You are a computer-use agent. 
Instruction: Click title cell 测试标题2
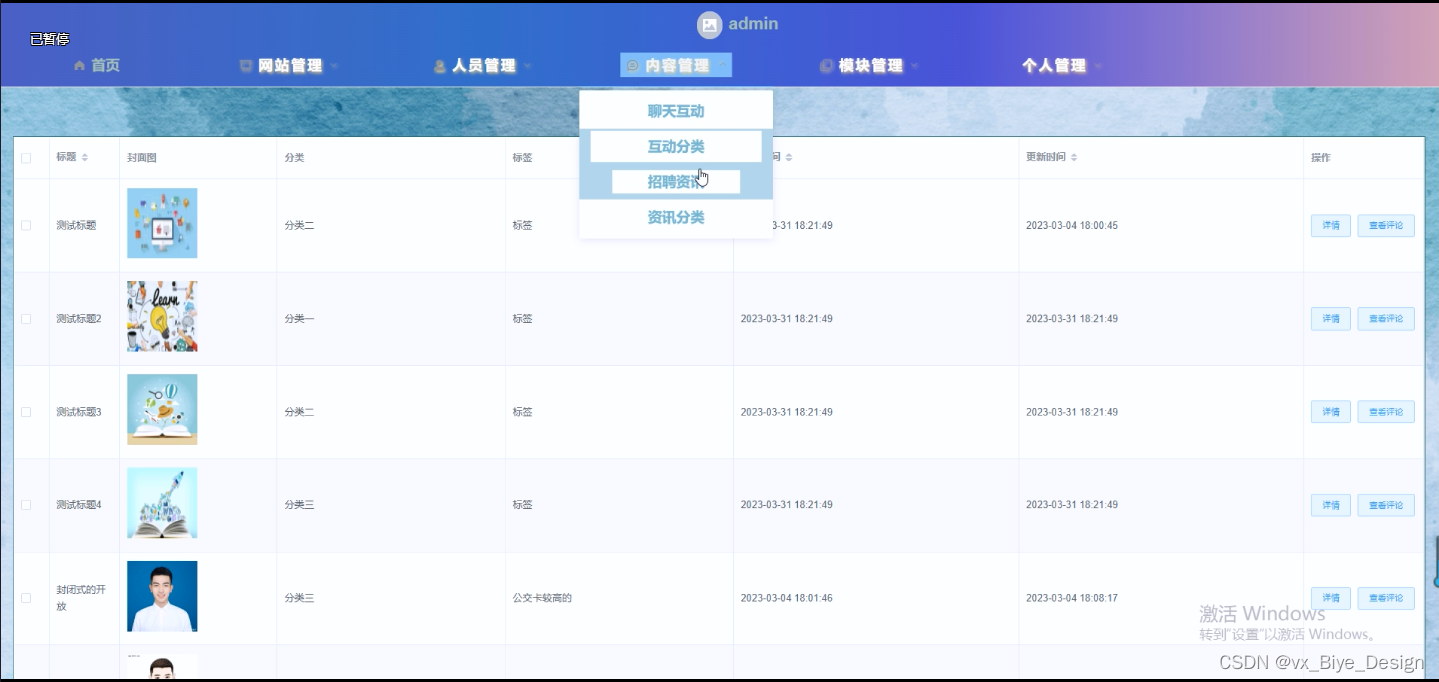(x=79, y=319)
